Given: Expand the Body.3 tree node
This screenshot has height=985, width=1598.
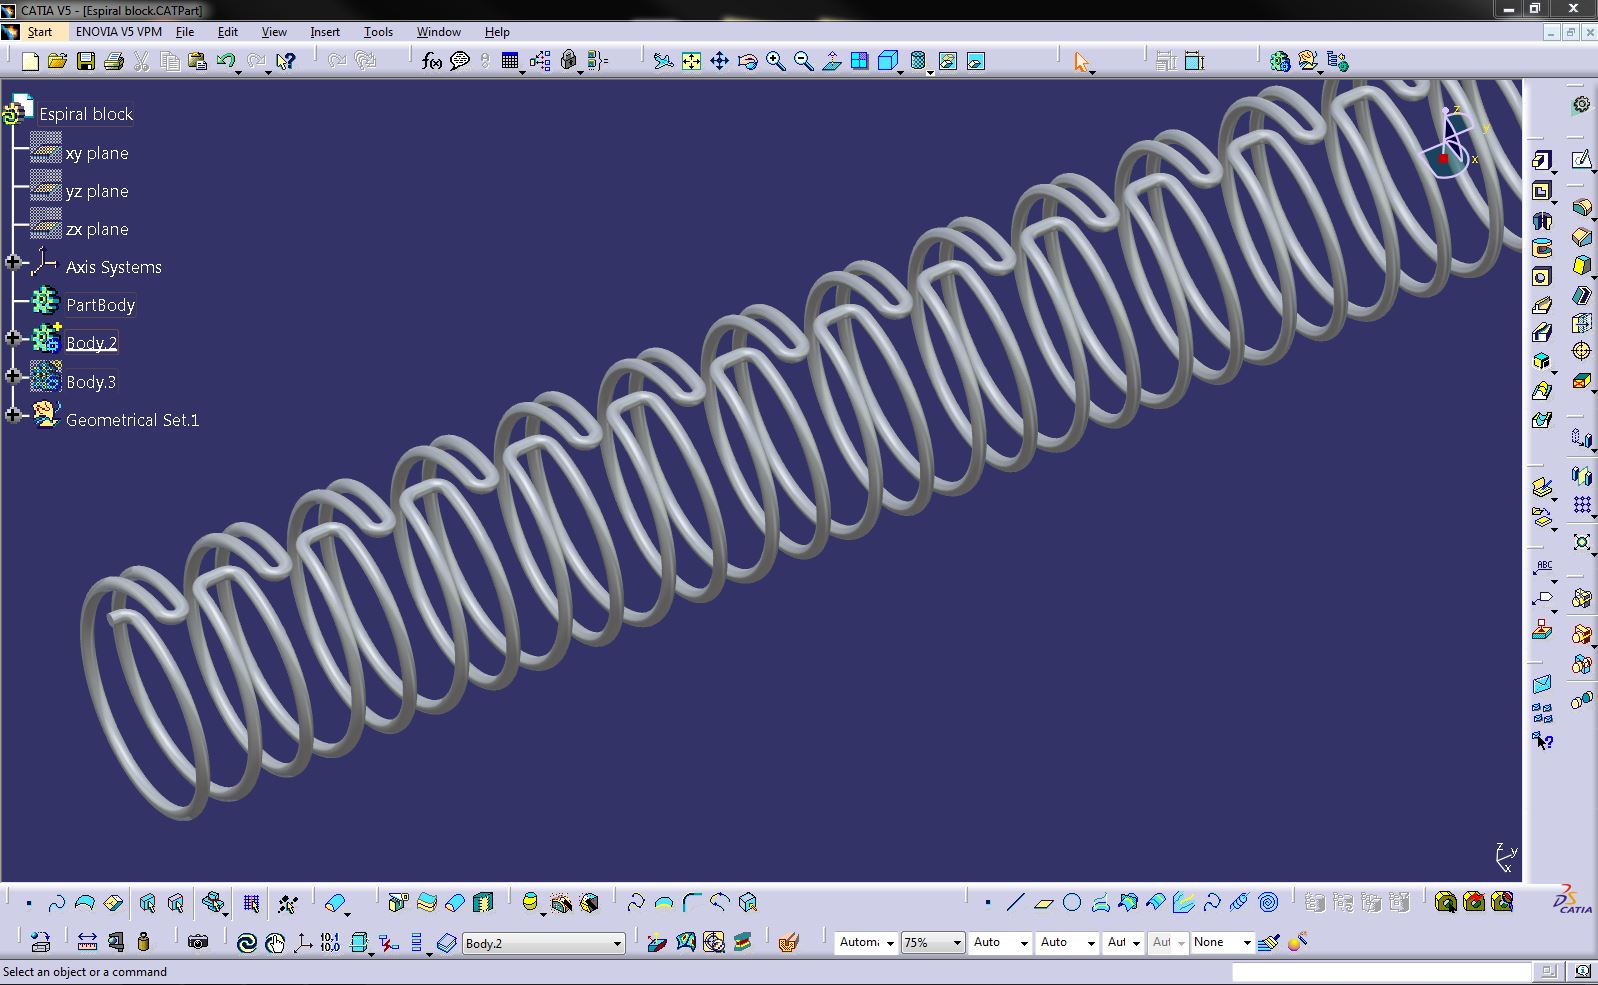Looking at the screenshot, I should click(13, 376).
